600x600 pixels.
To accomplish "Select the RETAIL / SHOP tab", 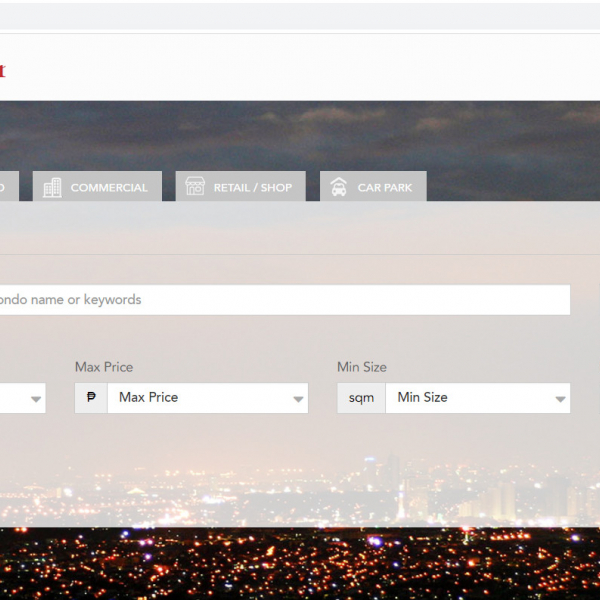I will click(252, 187).
